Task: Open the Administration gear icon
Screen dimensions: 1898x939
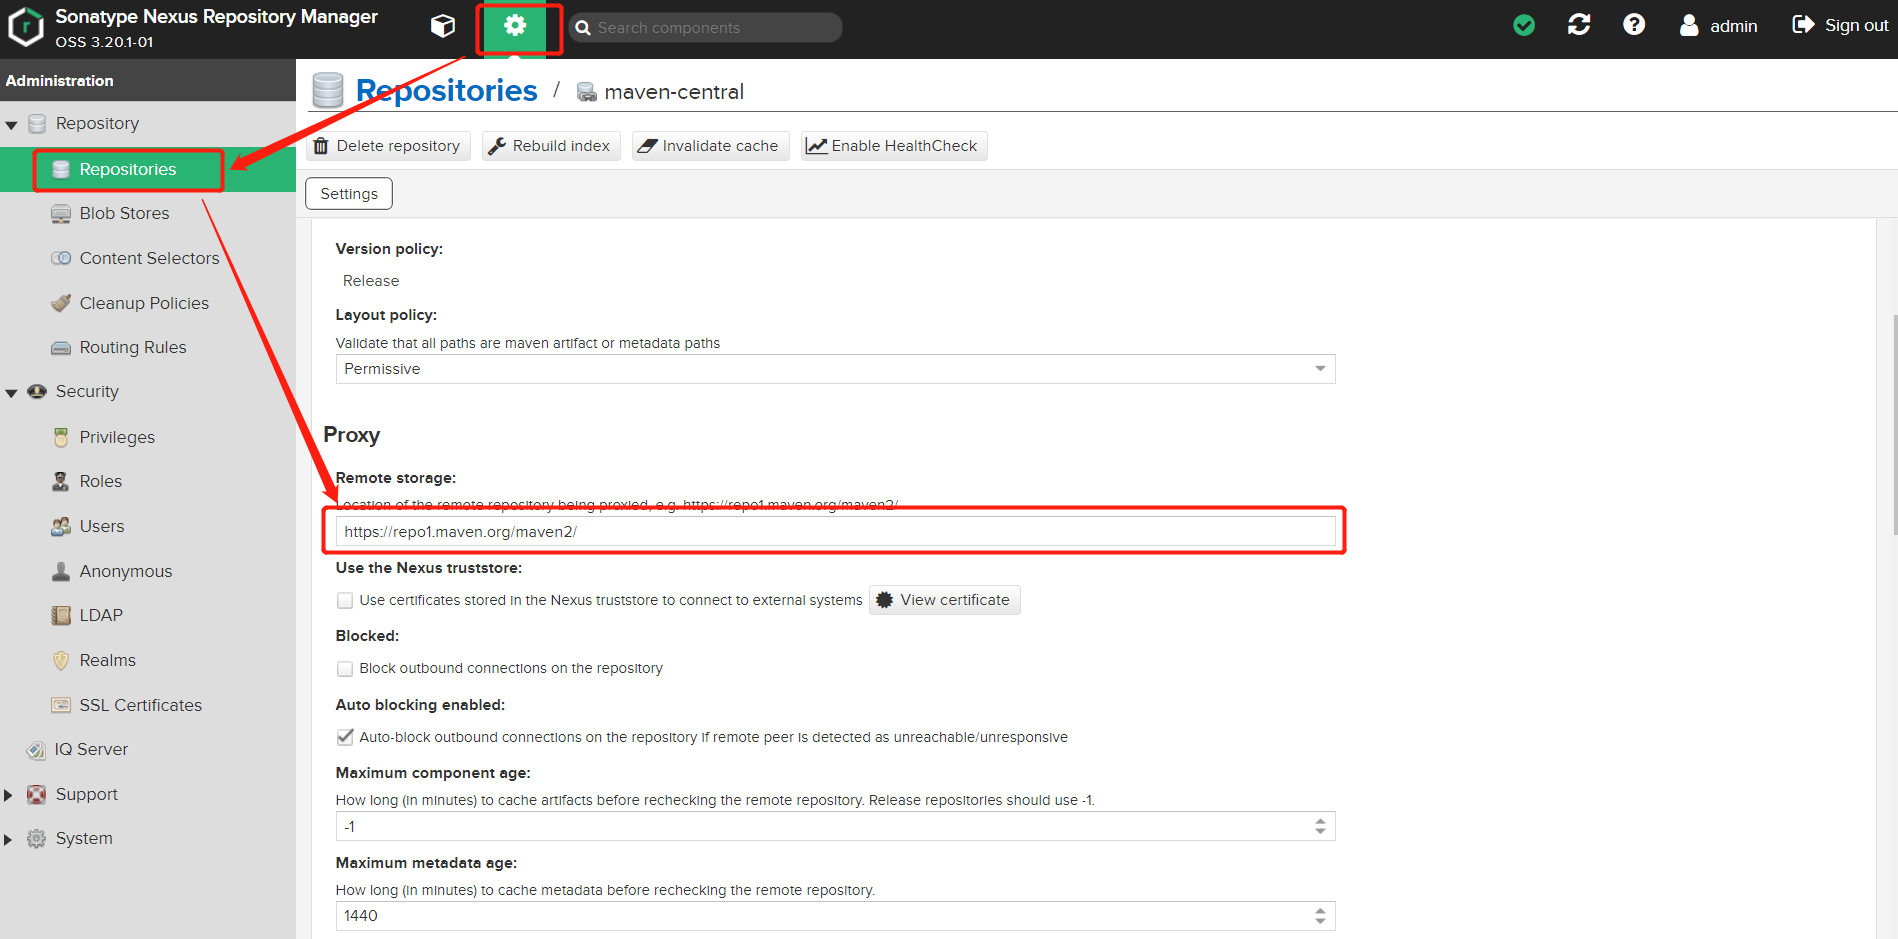Action: [515, 26]
